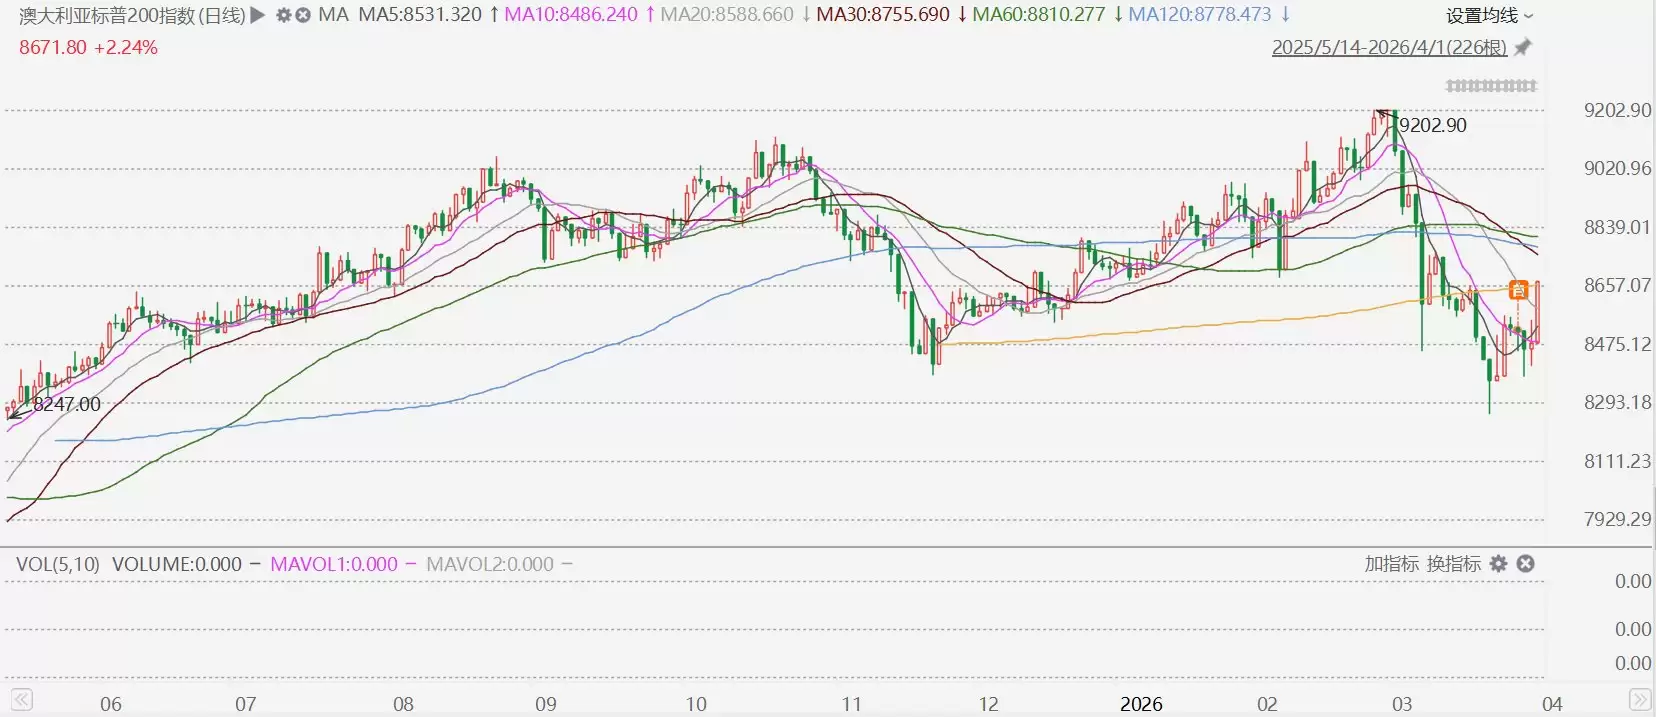Remove the MA indicator with X icon
Screen dimensions: 1656x717
point(301,15)
